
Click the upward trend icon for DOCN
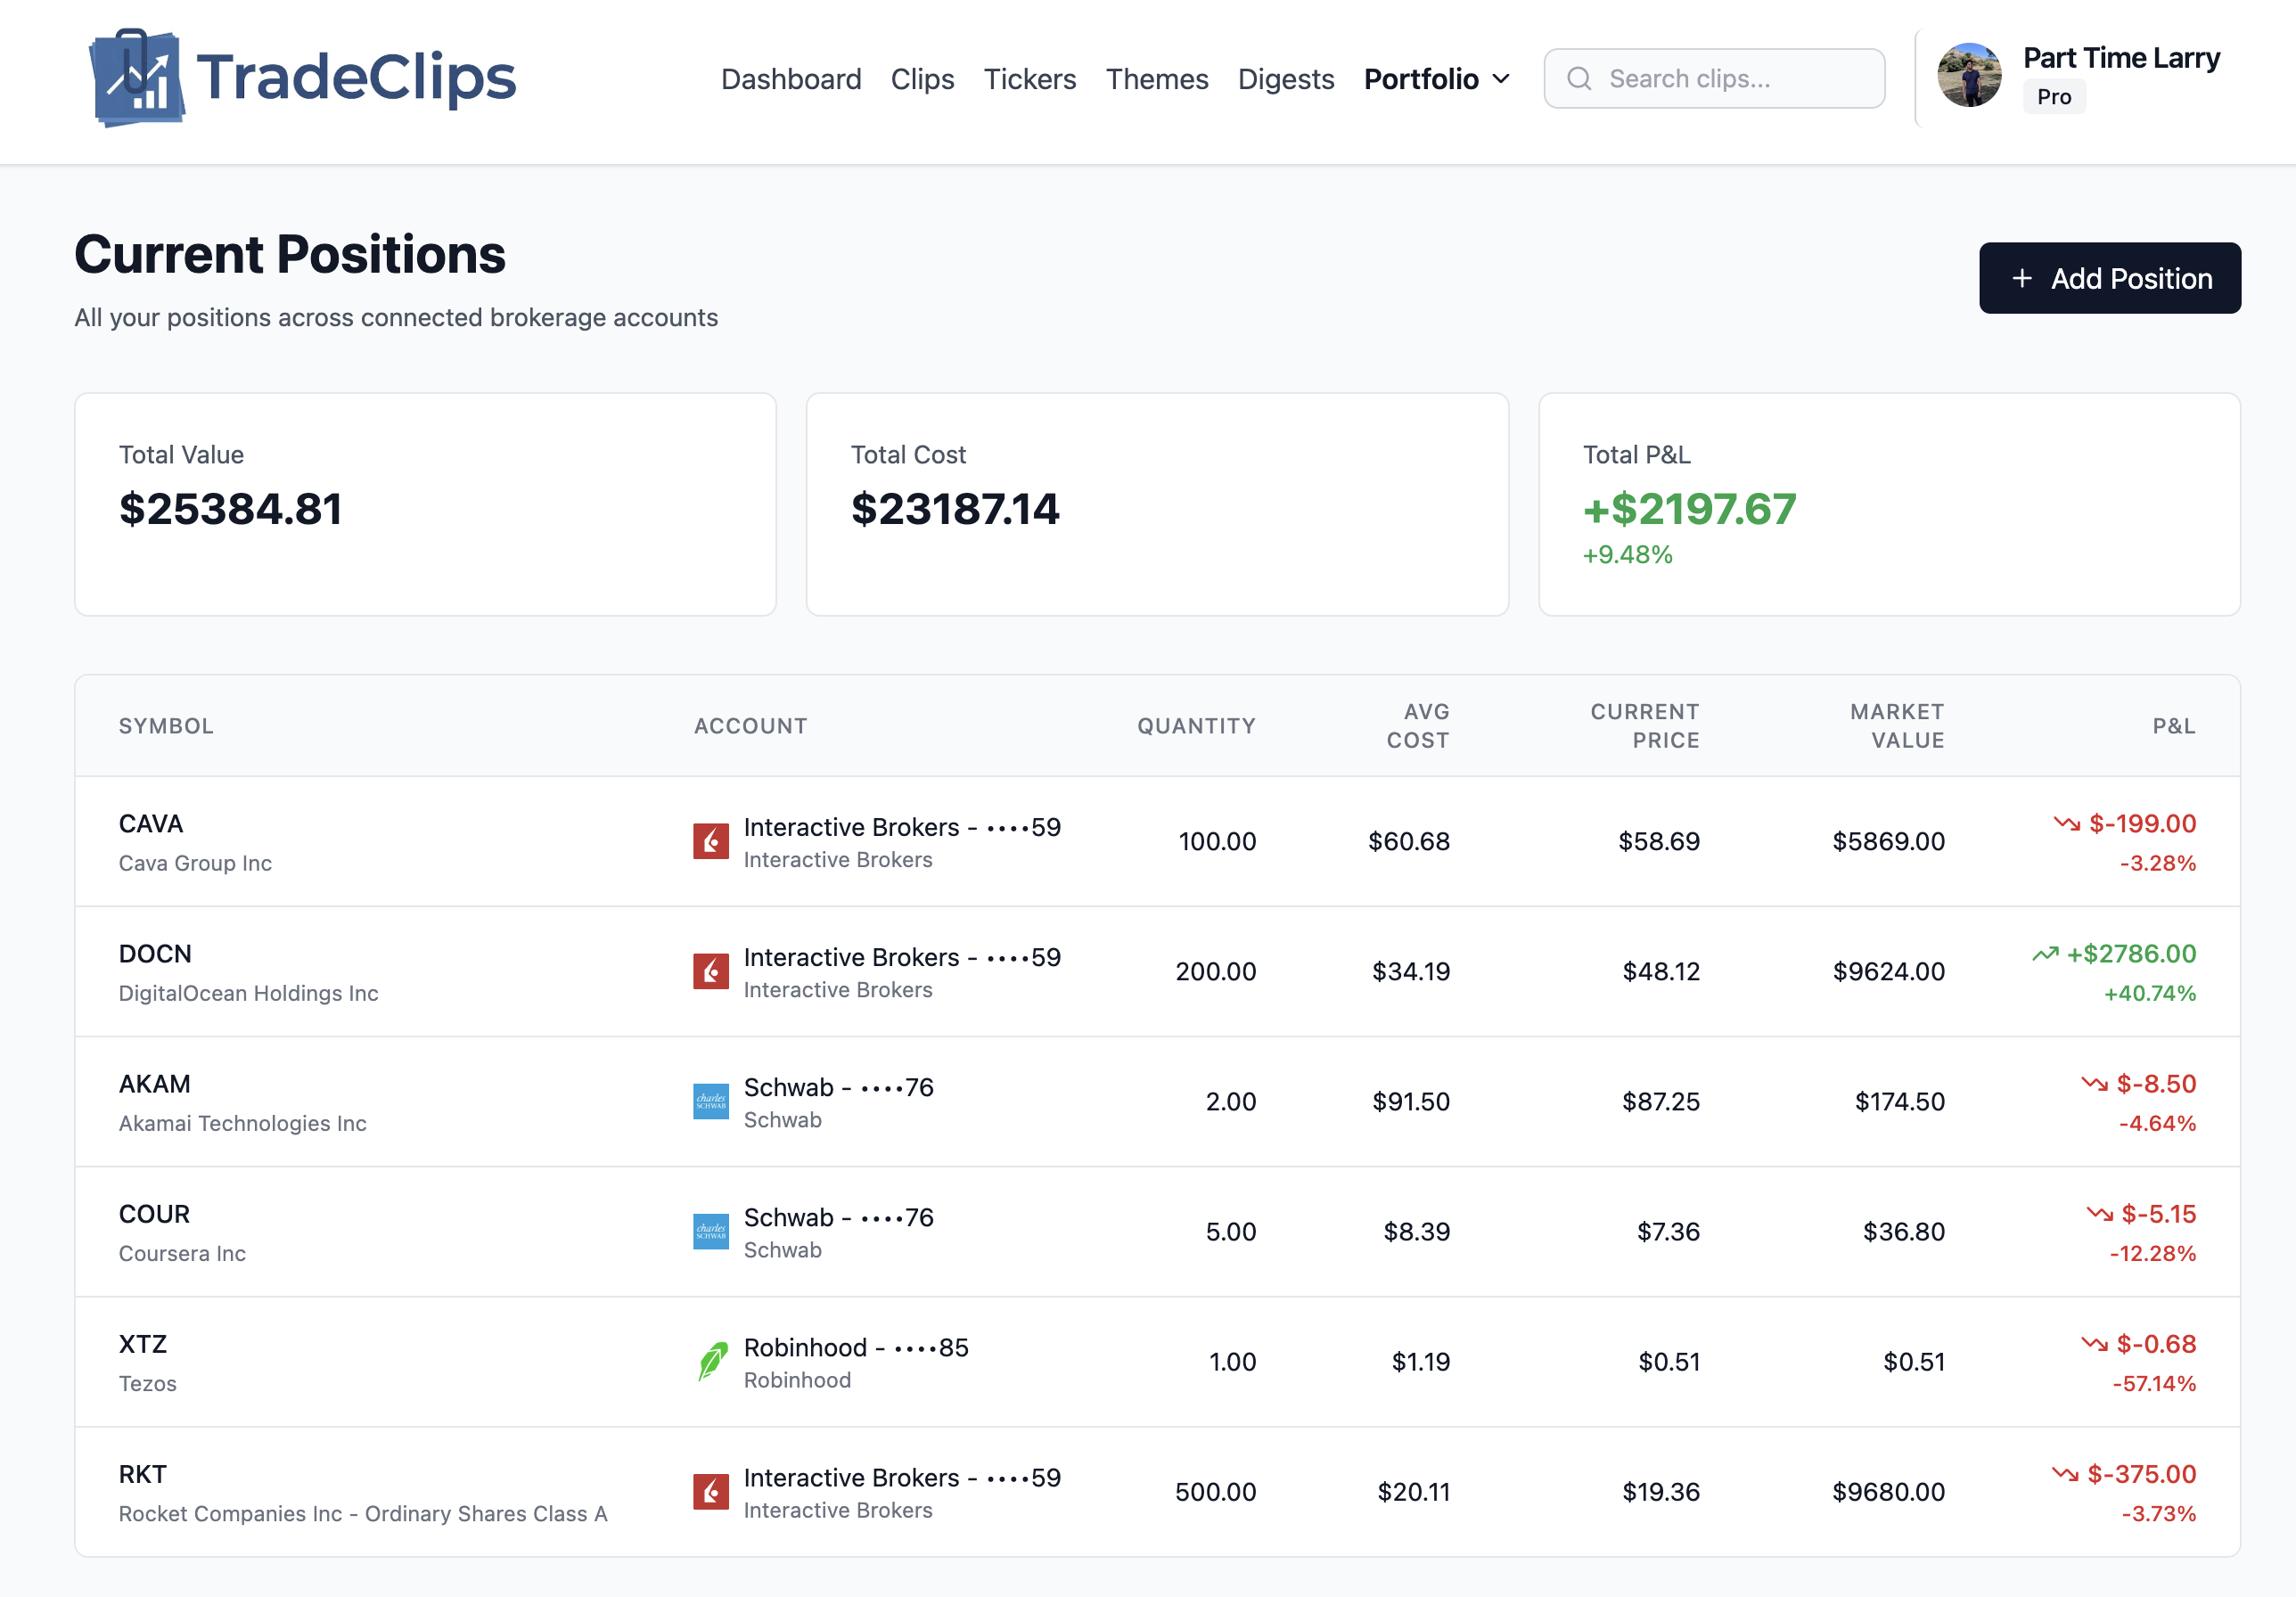coord(2045,953)
